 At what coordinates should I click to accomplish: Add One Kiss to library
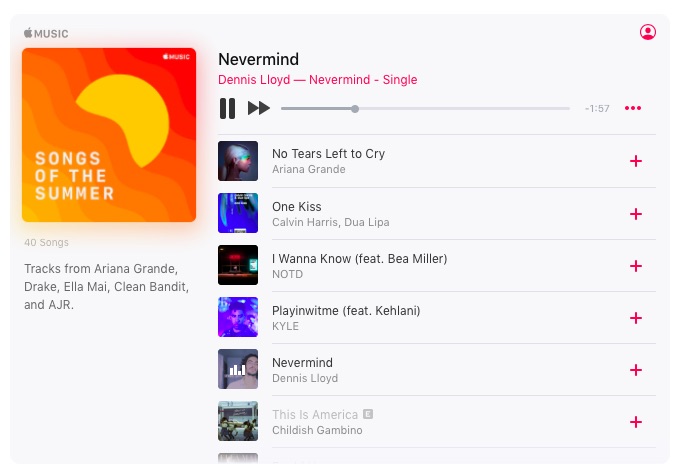tap(636, 214)
